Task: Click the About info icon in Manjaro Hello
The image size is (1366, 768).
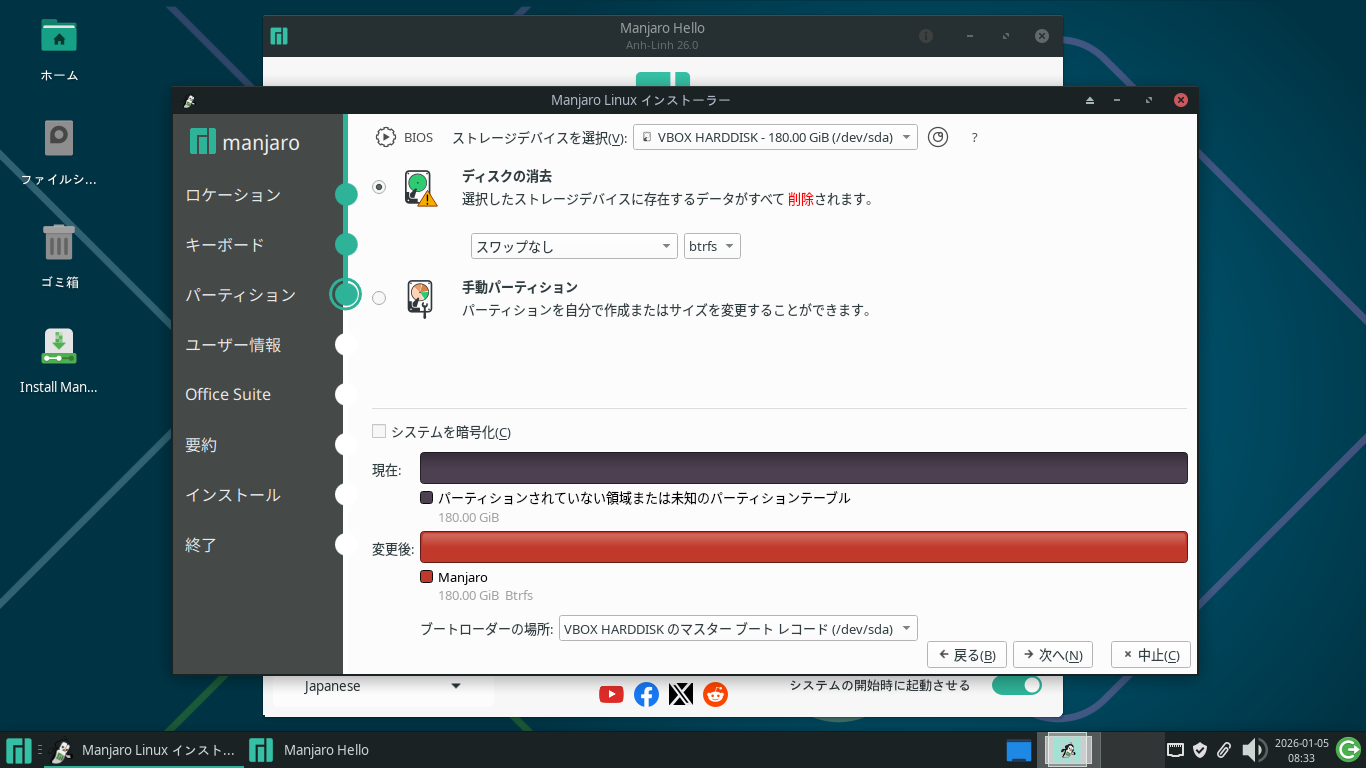Action: pos(926,36)
